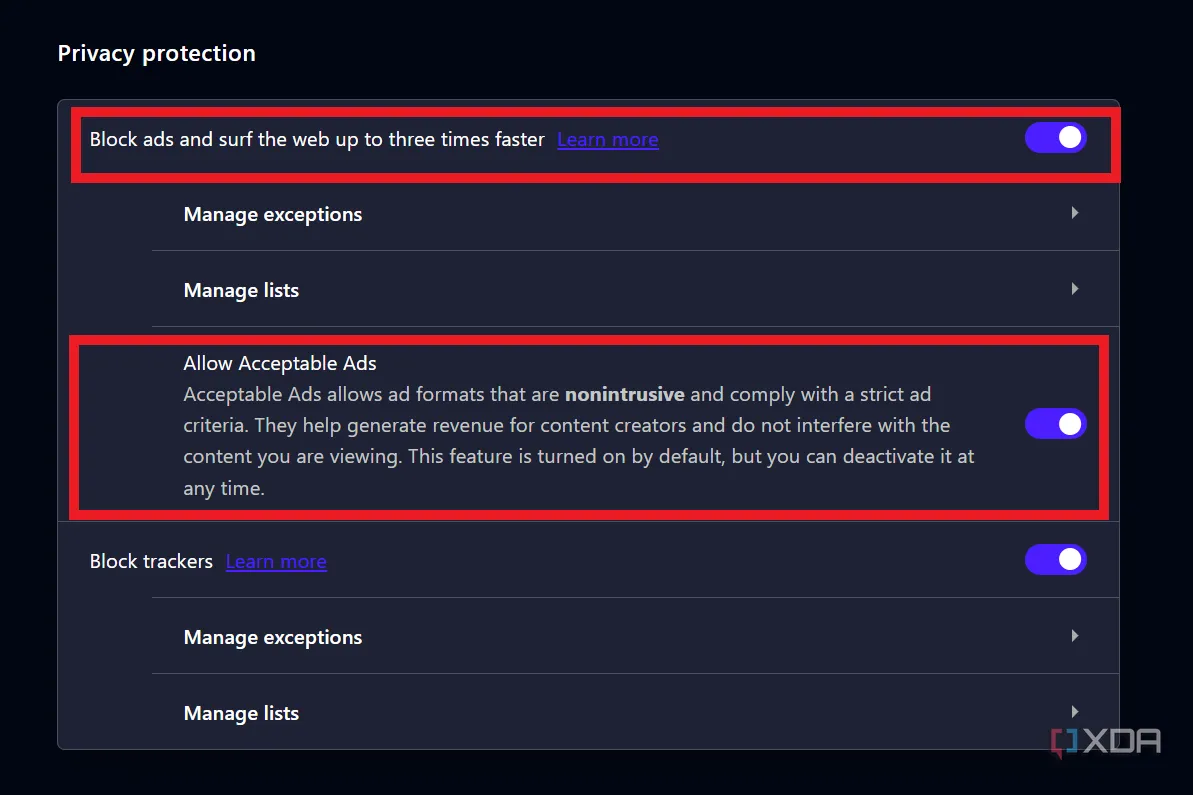This screenshot has height=795, width=1193.
Task: Select Manage exceptions label under Block trackers
Action: [x=273, y=638]
